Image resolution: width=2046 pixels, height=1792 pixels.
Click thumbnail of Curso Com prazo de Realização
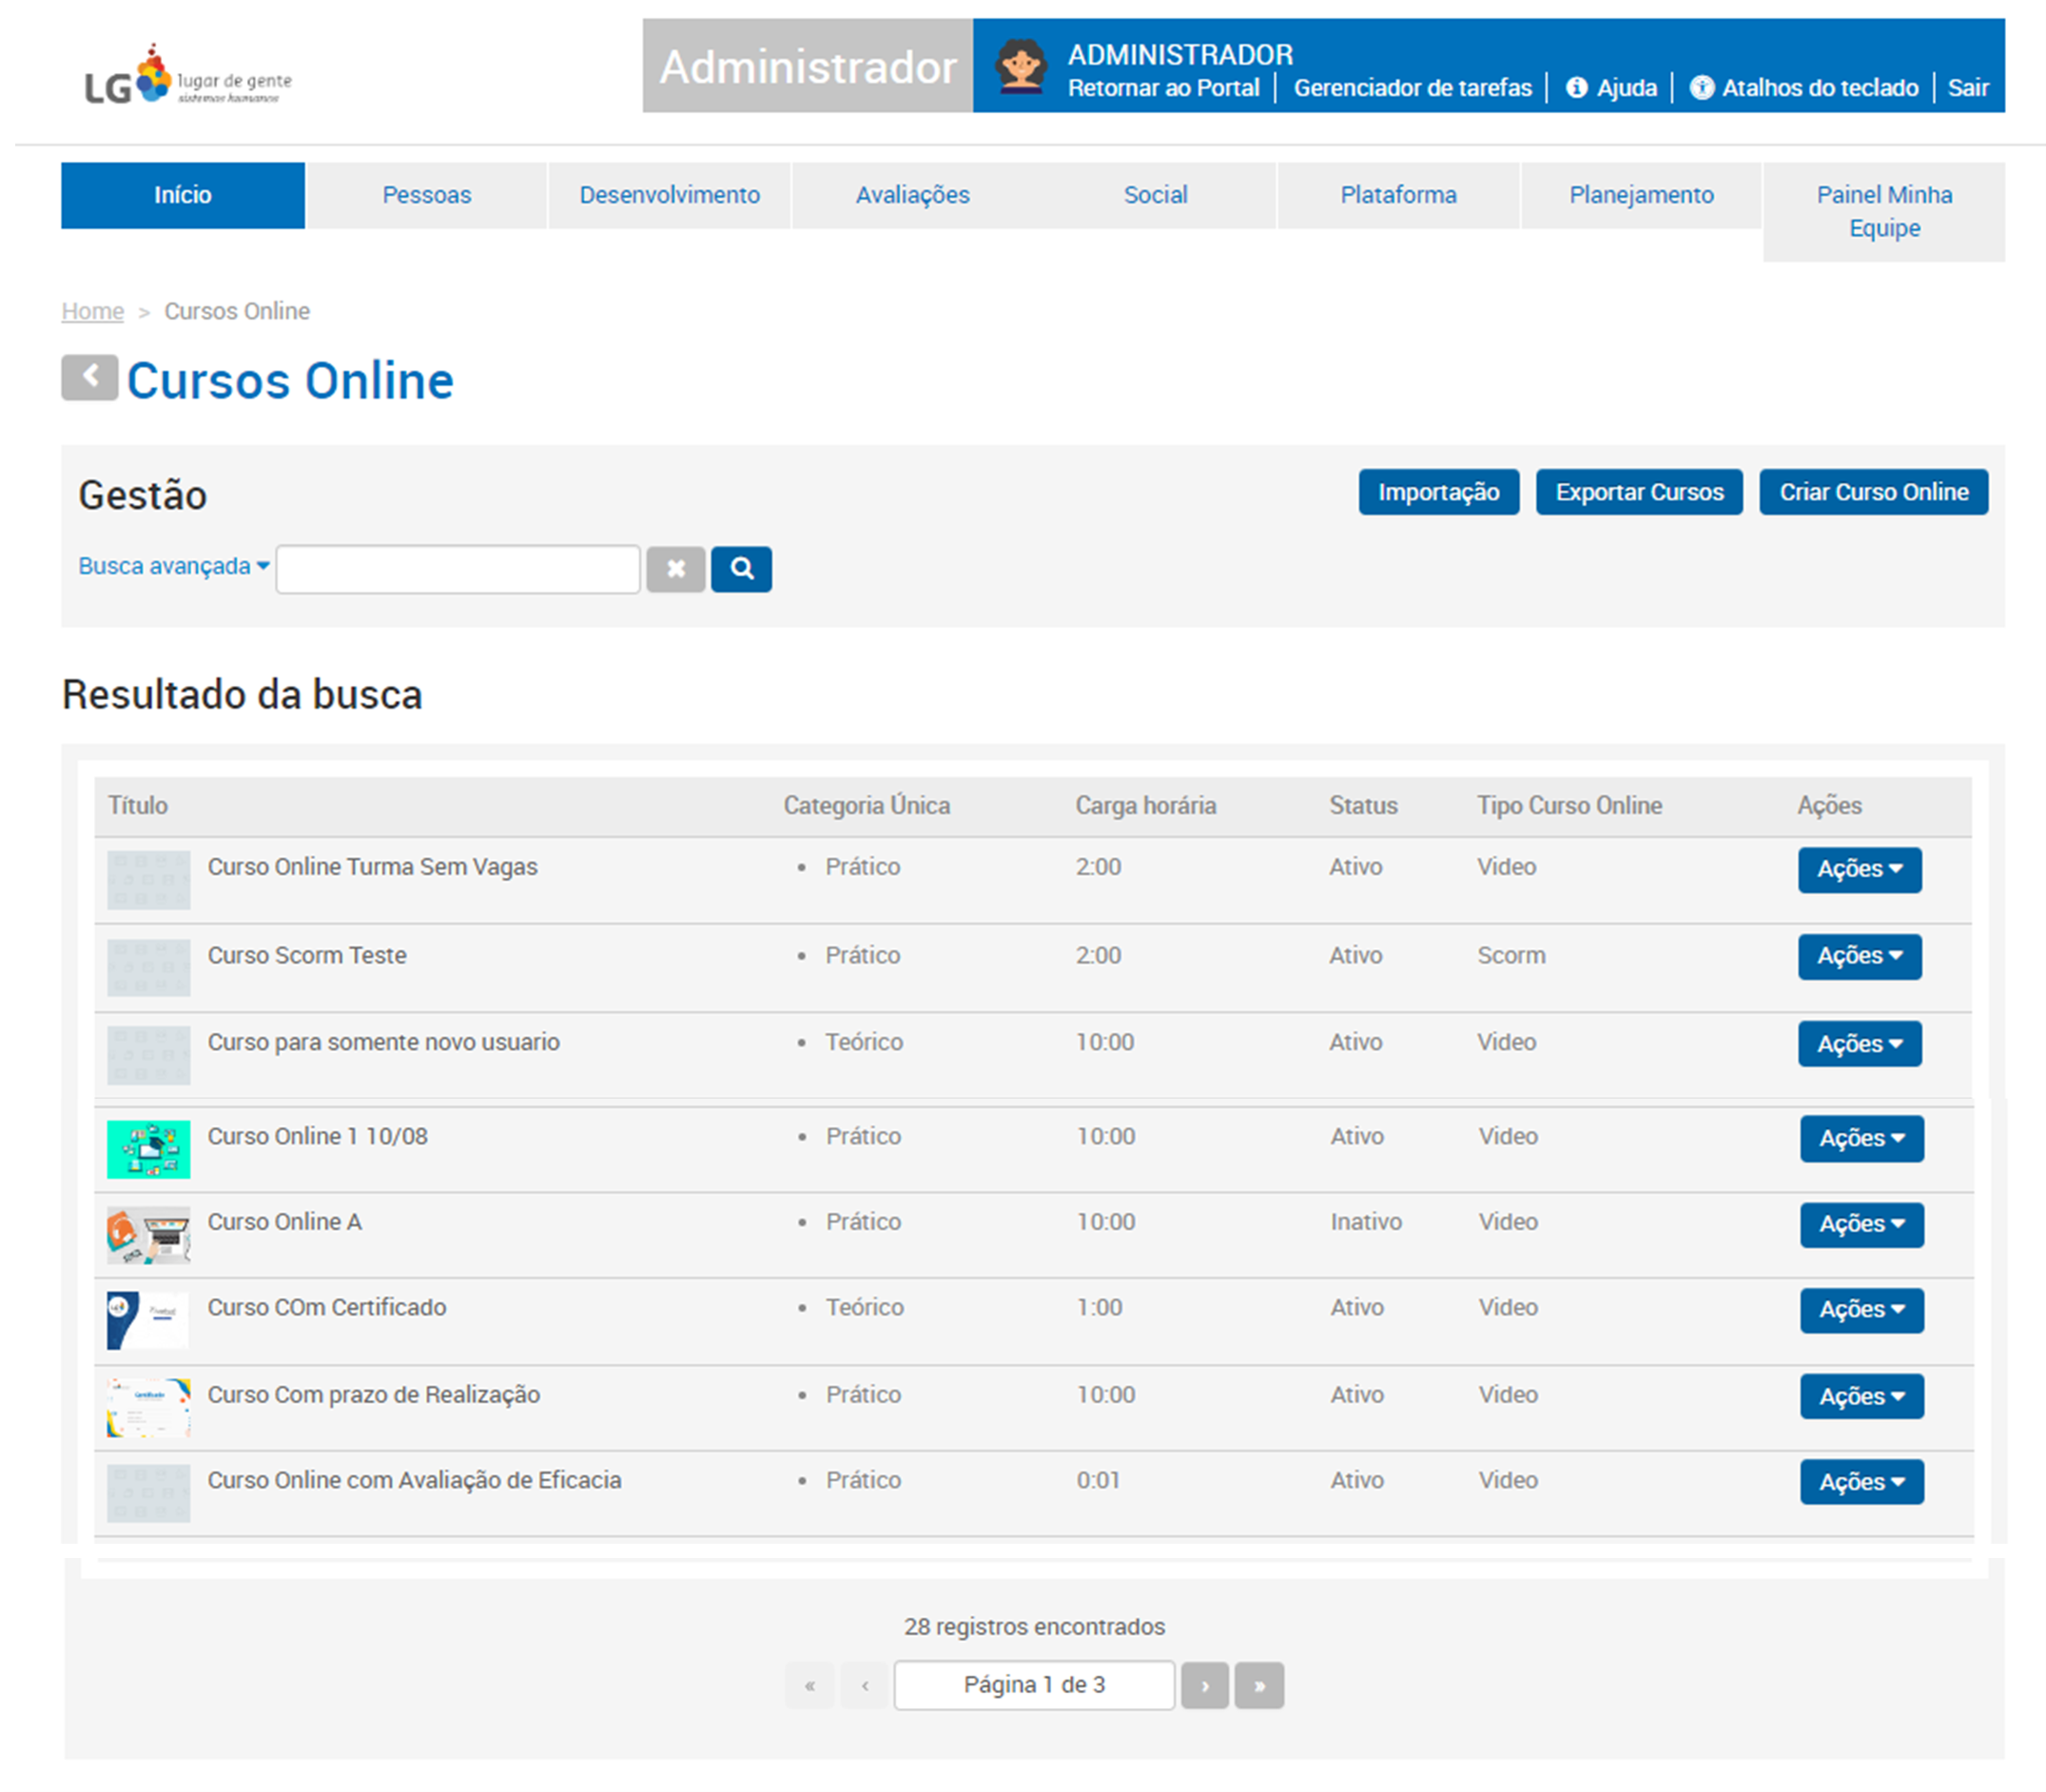point(148,1407)
